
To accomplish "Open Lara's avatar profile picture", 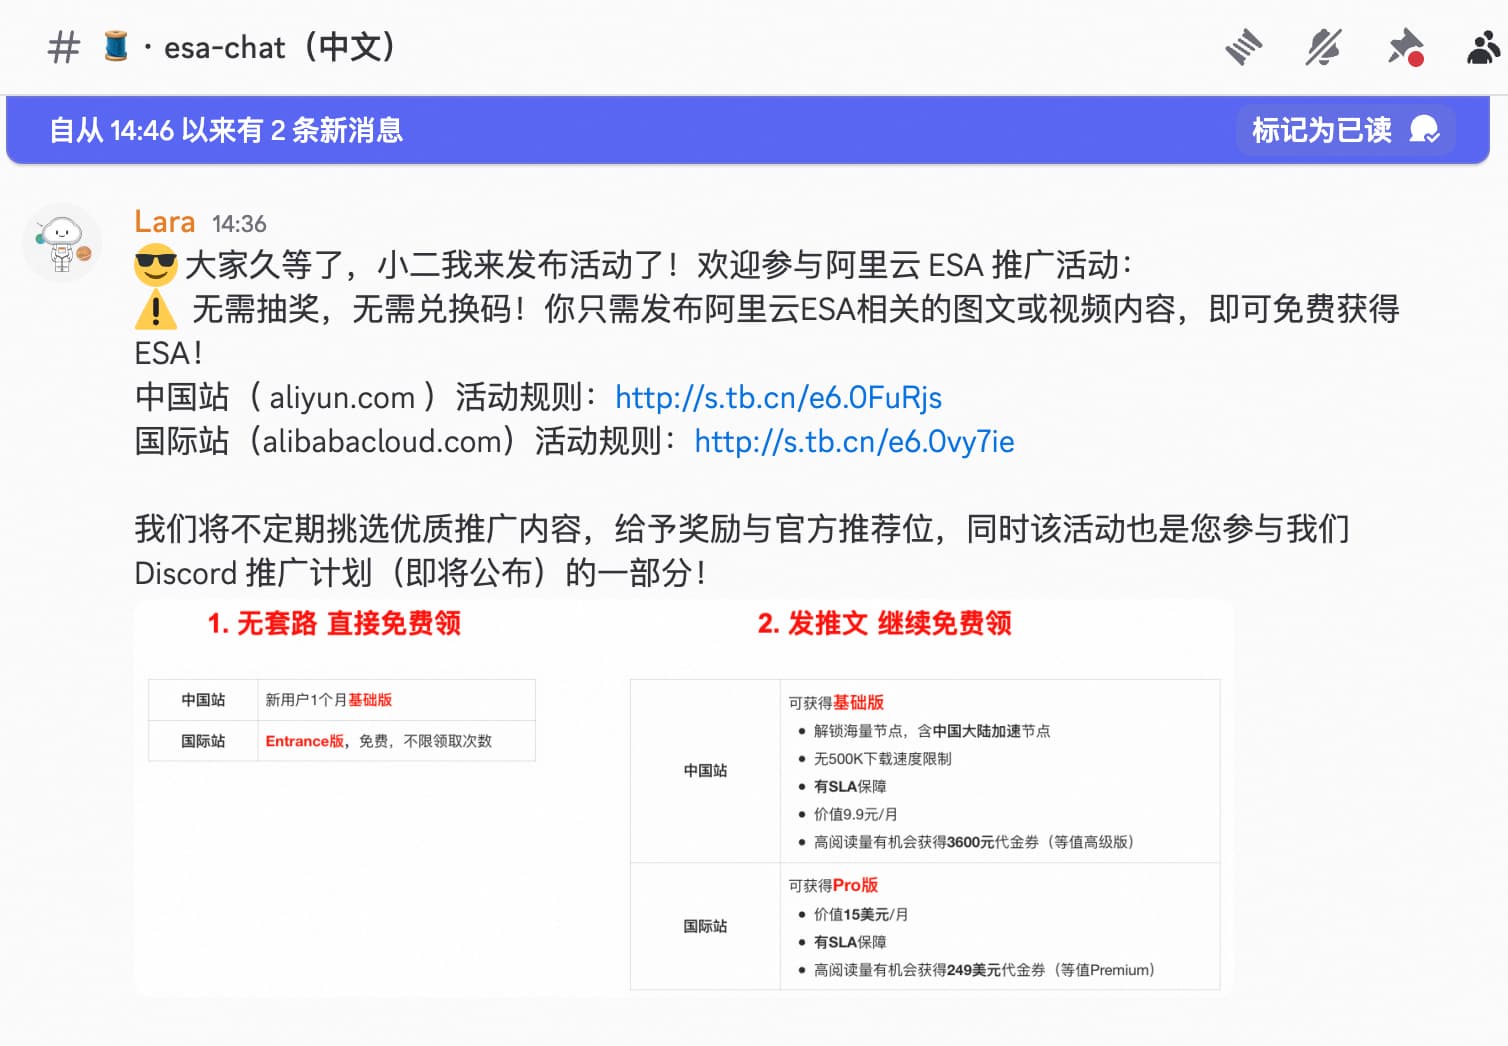I will pos(62,243).
